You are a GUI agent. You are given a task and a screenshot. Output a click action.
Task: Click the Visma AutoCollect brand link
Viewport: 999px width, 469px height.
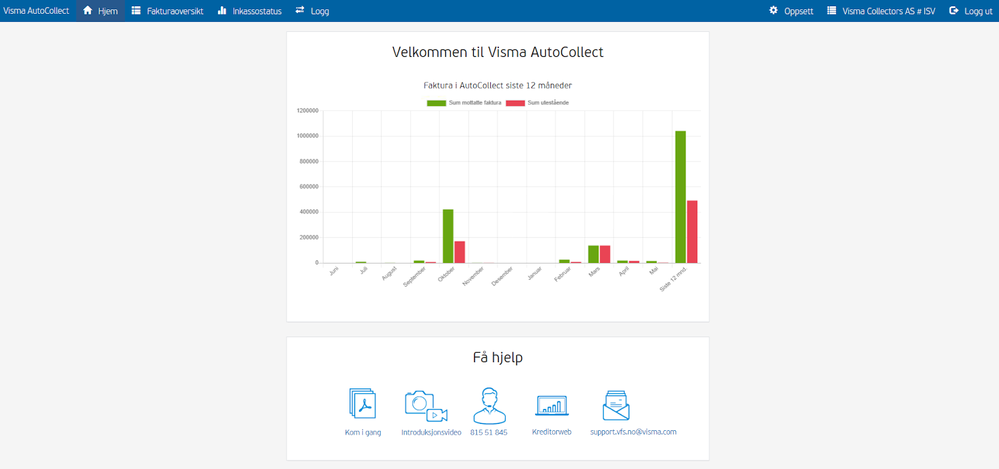[x=36, y=11]
